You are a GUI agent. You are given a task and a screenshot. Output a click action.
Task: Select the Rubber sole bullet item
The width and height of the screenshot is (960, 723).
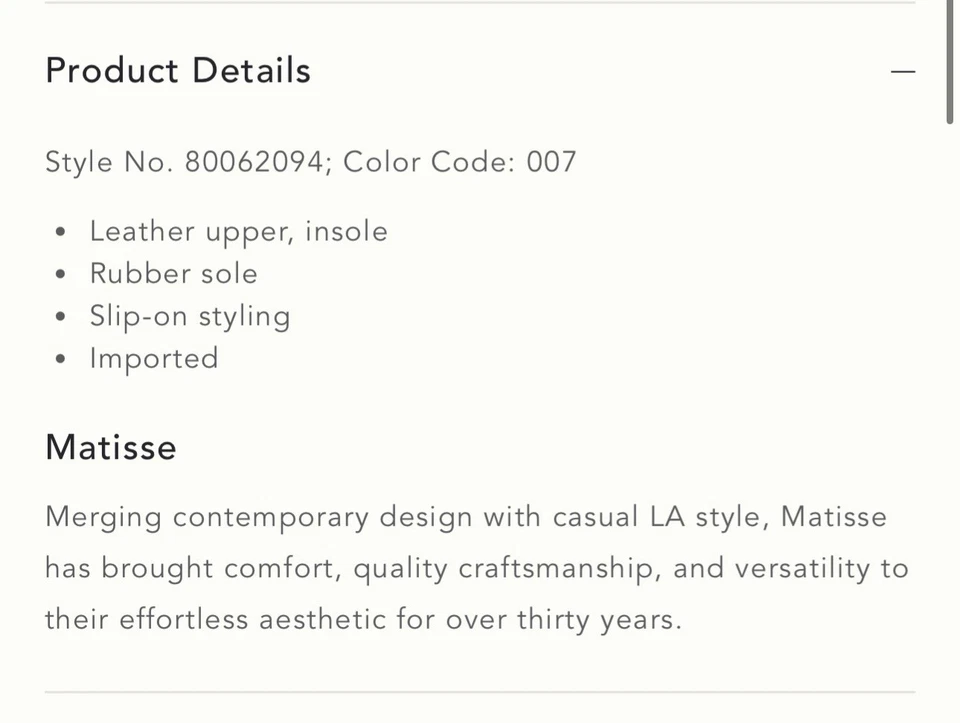tap(173, 273)
